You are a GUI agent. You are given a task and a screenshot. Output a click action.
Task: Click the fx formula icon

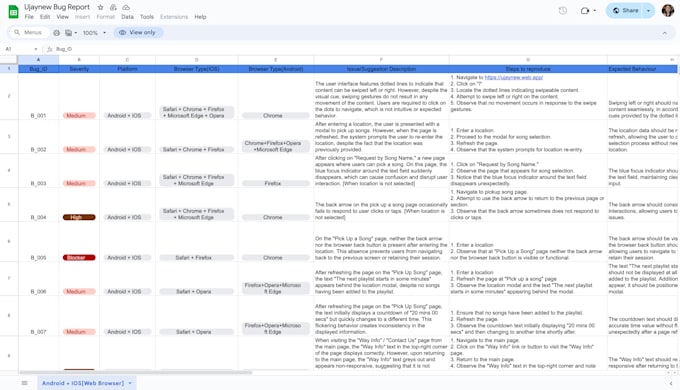click(x=49, y=49)
